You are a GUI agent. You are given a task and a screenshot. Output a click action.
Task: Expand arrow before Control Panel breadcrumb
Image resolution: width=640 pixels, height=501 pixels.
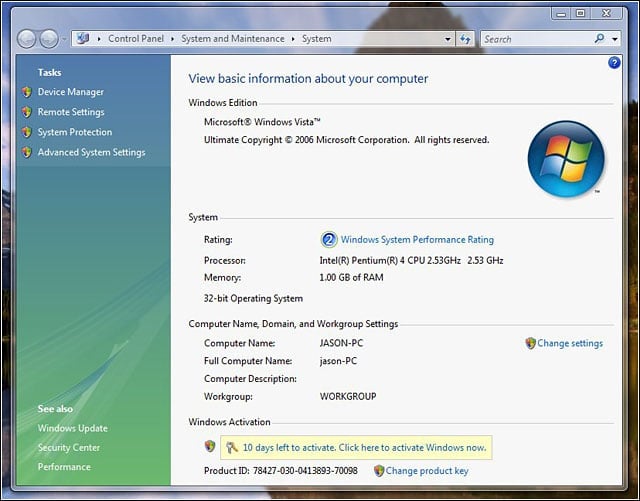point(99,39)
